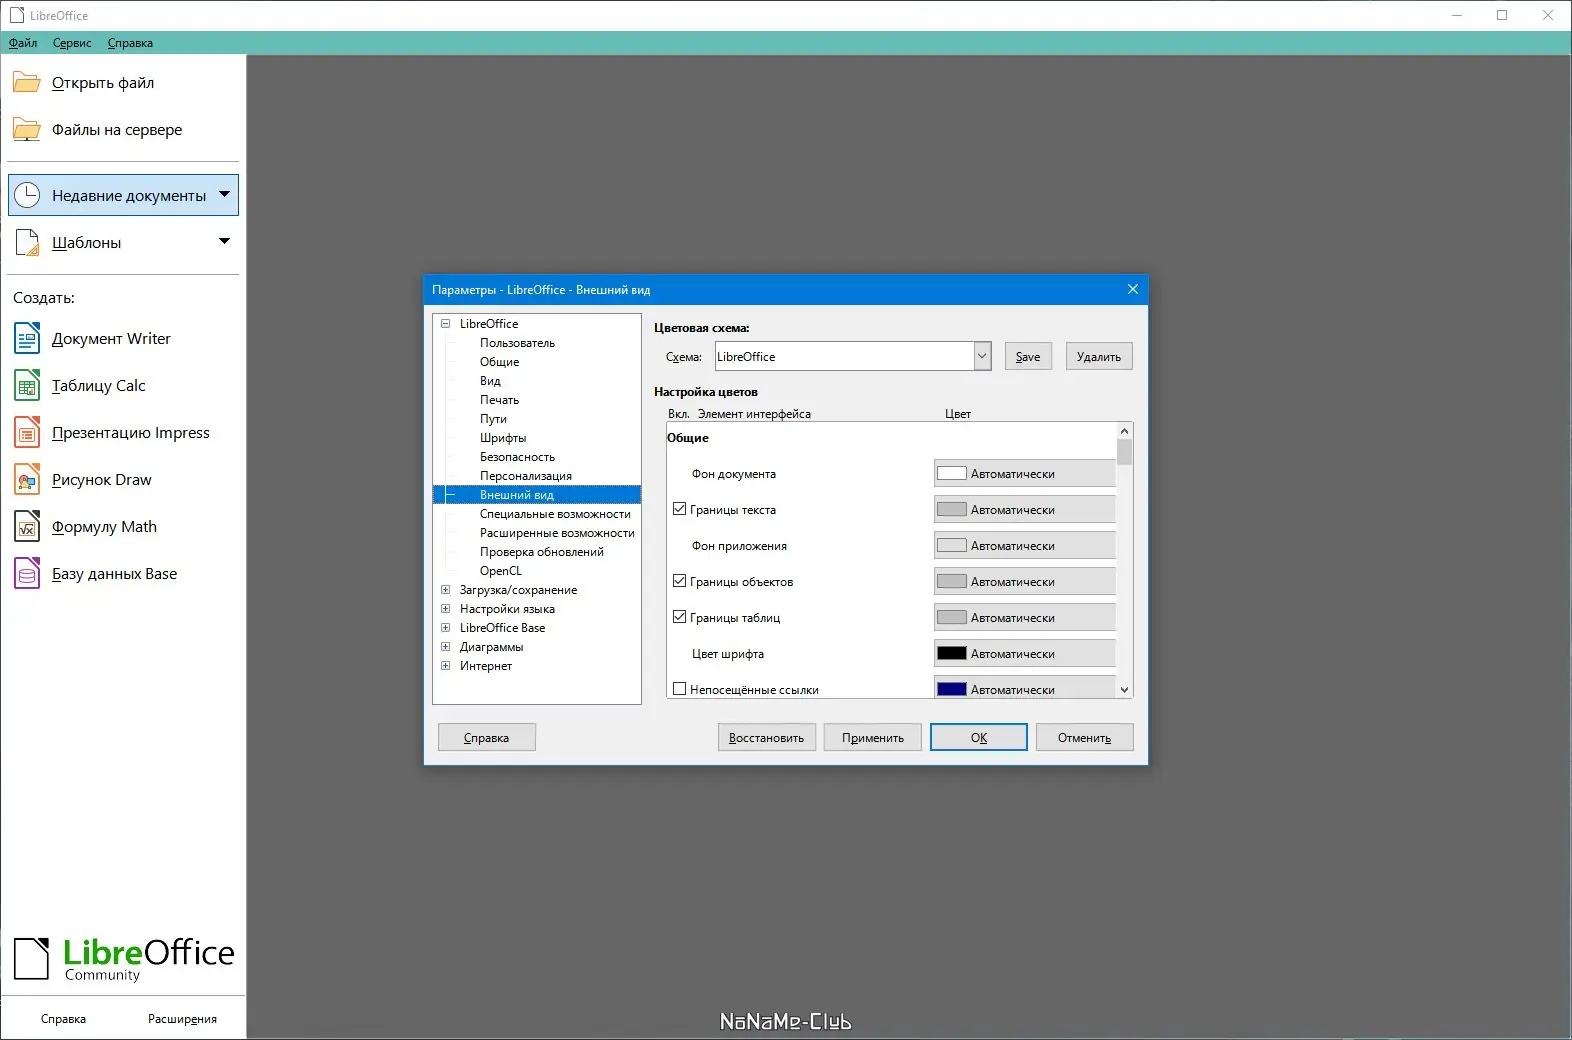Select Расширенные возможности in options tree
This screenshot has width=1572, height=1040.
[x=557, y=532]
